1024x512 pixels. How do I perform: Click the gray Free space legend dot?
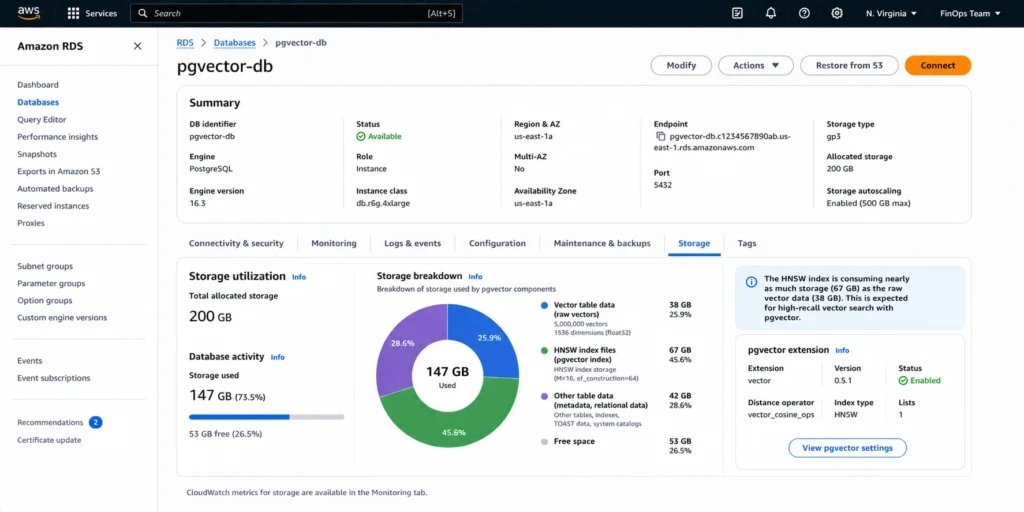coord(544,441)
